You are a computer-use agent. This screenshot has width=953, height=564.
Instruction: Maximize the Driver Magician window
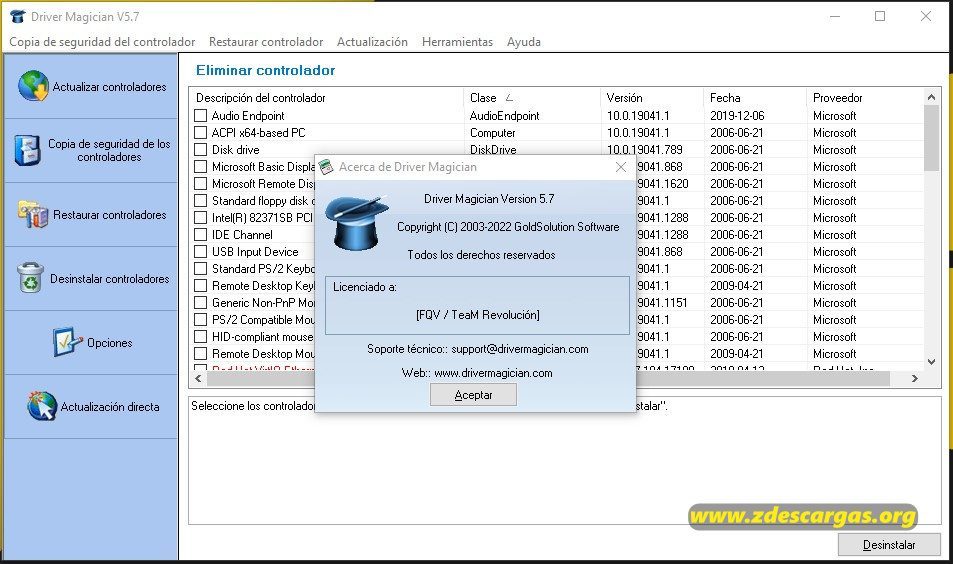coord(879,16)
